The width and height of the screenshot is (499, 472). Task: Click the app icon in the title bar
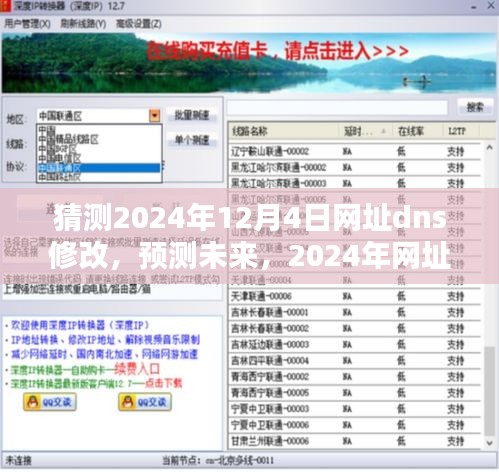pos(5,6)
